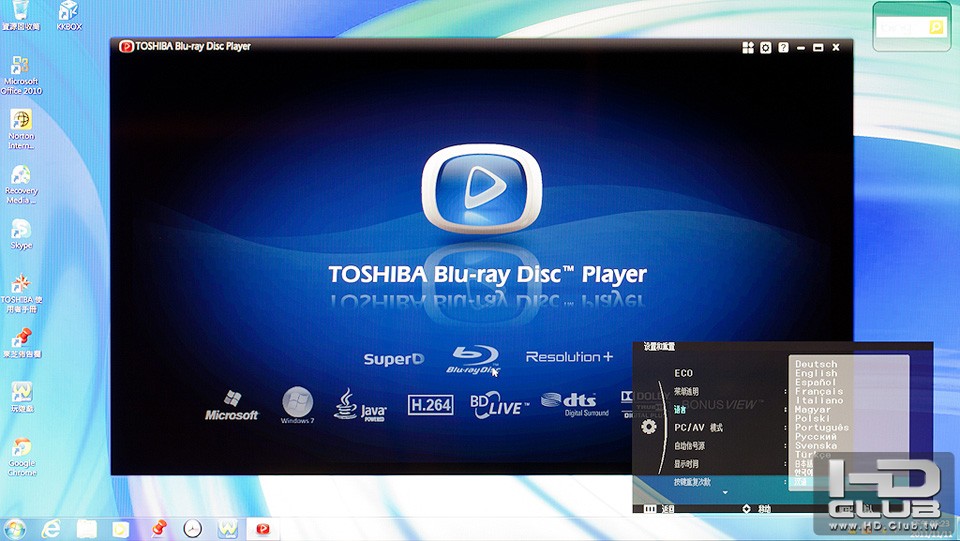Minimize the TOSHIBA Blu-ray Disc Player window
This screenshot has width=960, height=541.
point(801,48)
